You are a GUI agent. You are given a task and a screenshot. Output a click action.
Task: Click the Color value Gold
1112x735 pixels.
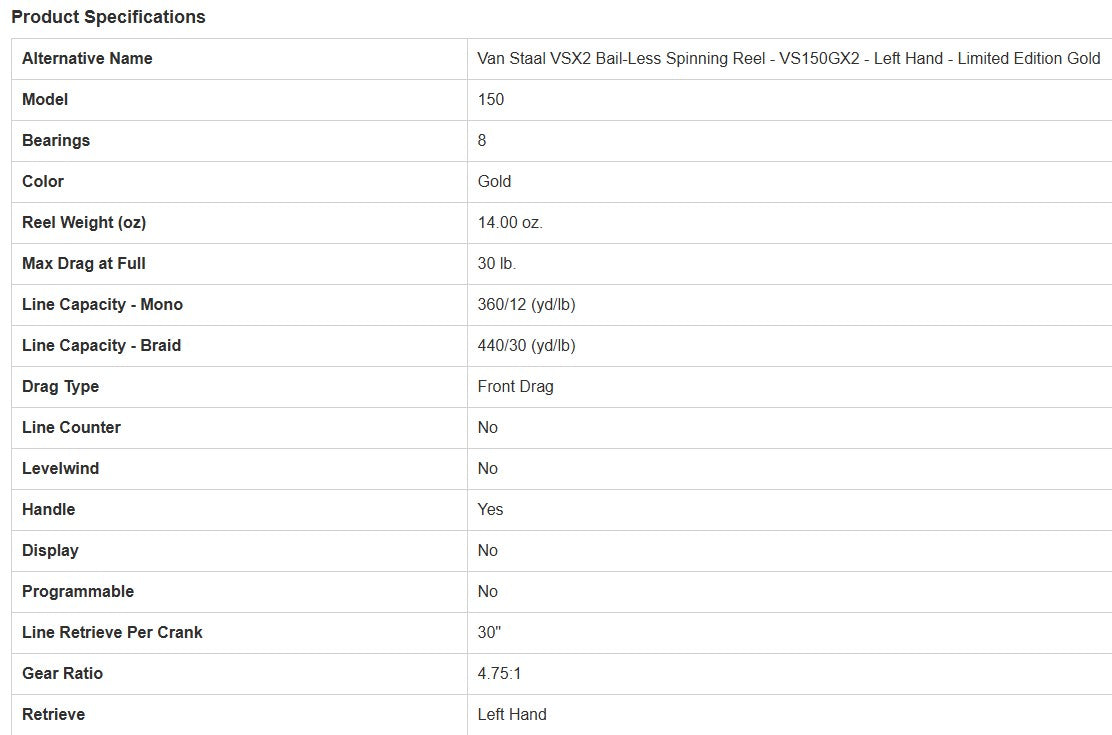click(x=494, y=181)
